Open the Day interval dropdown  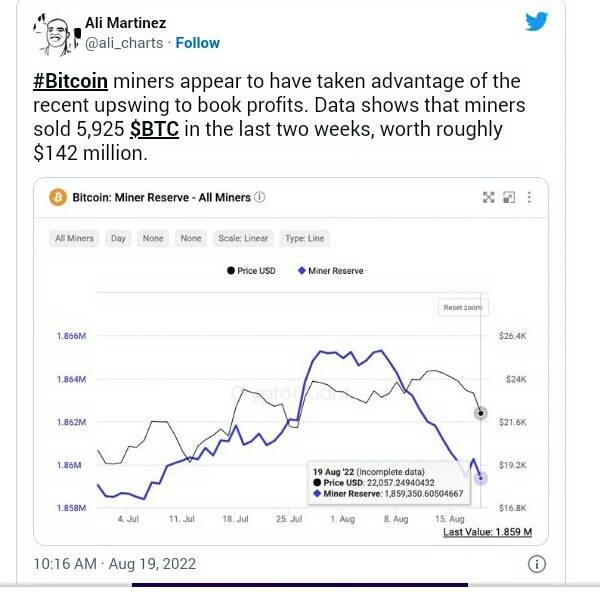118,238
